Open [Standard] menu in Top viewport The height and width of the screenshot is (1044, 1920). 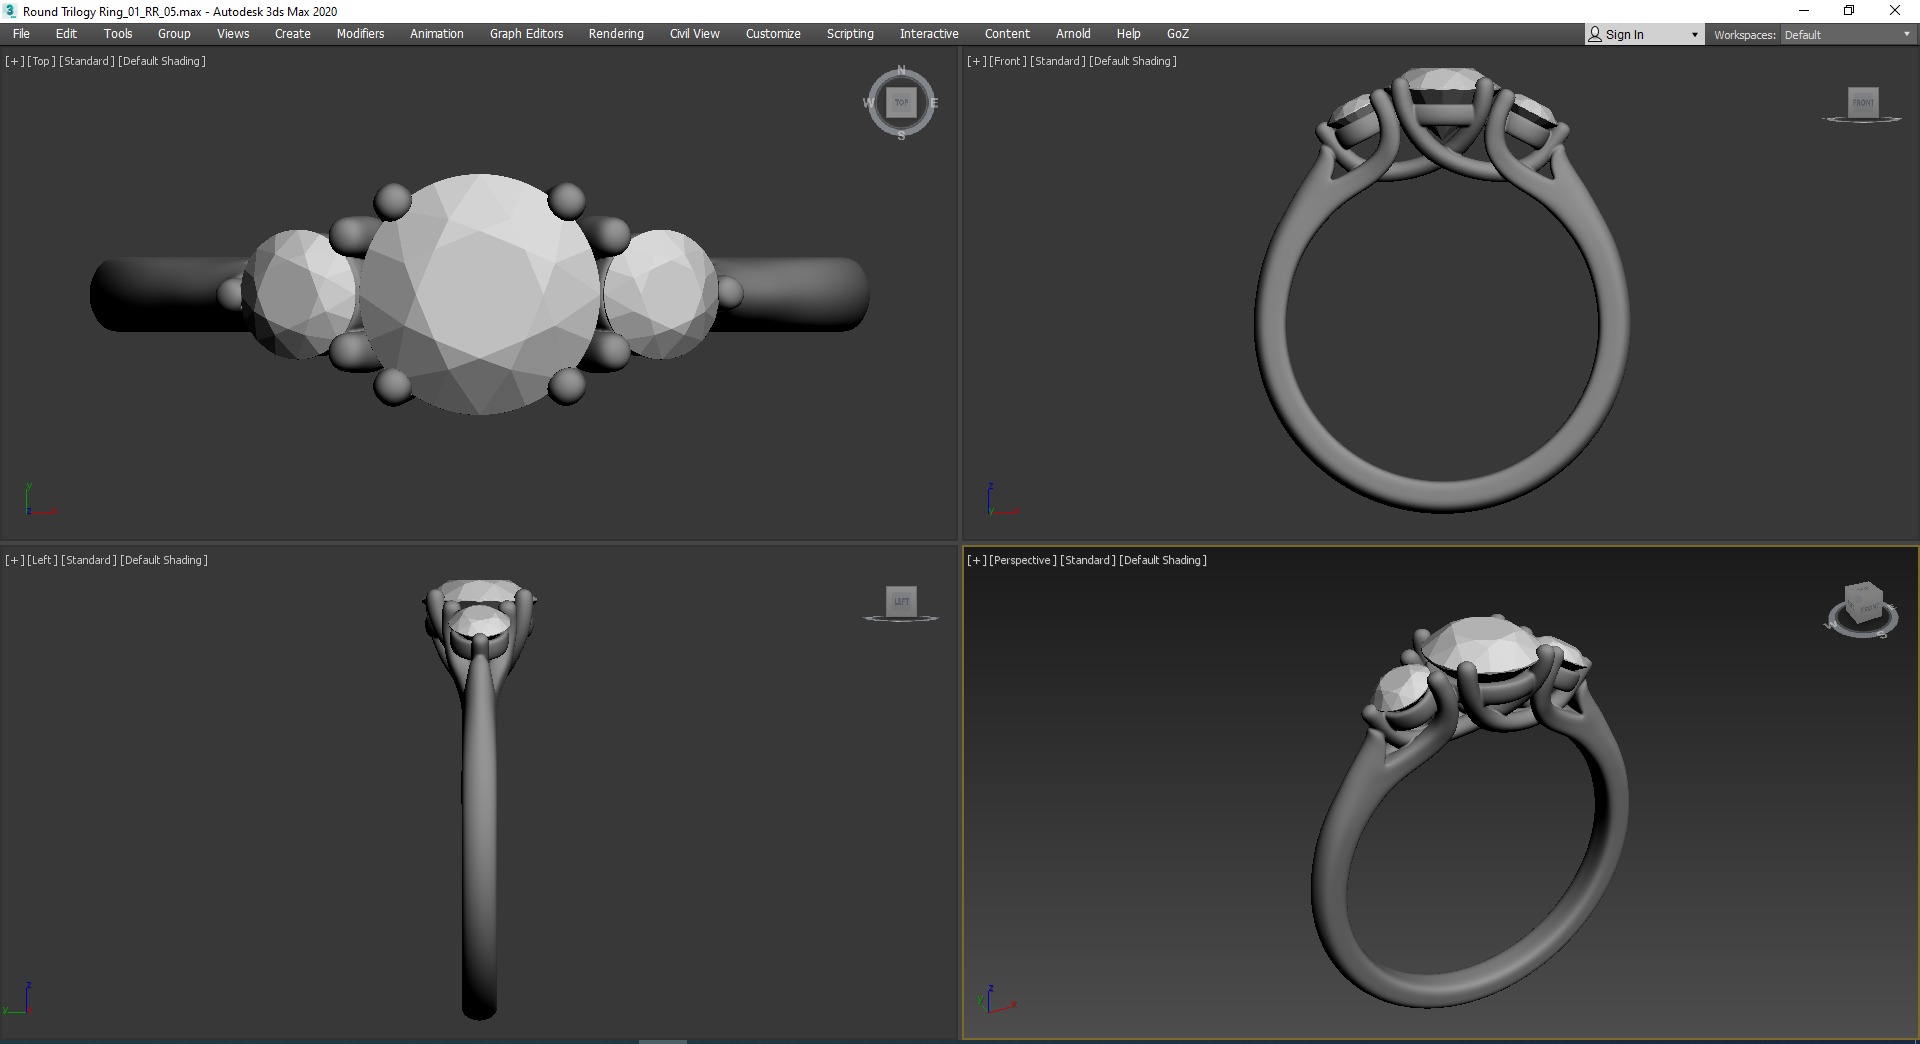tap(87, 61)
